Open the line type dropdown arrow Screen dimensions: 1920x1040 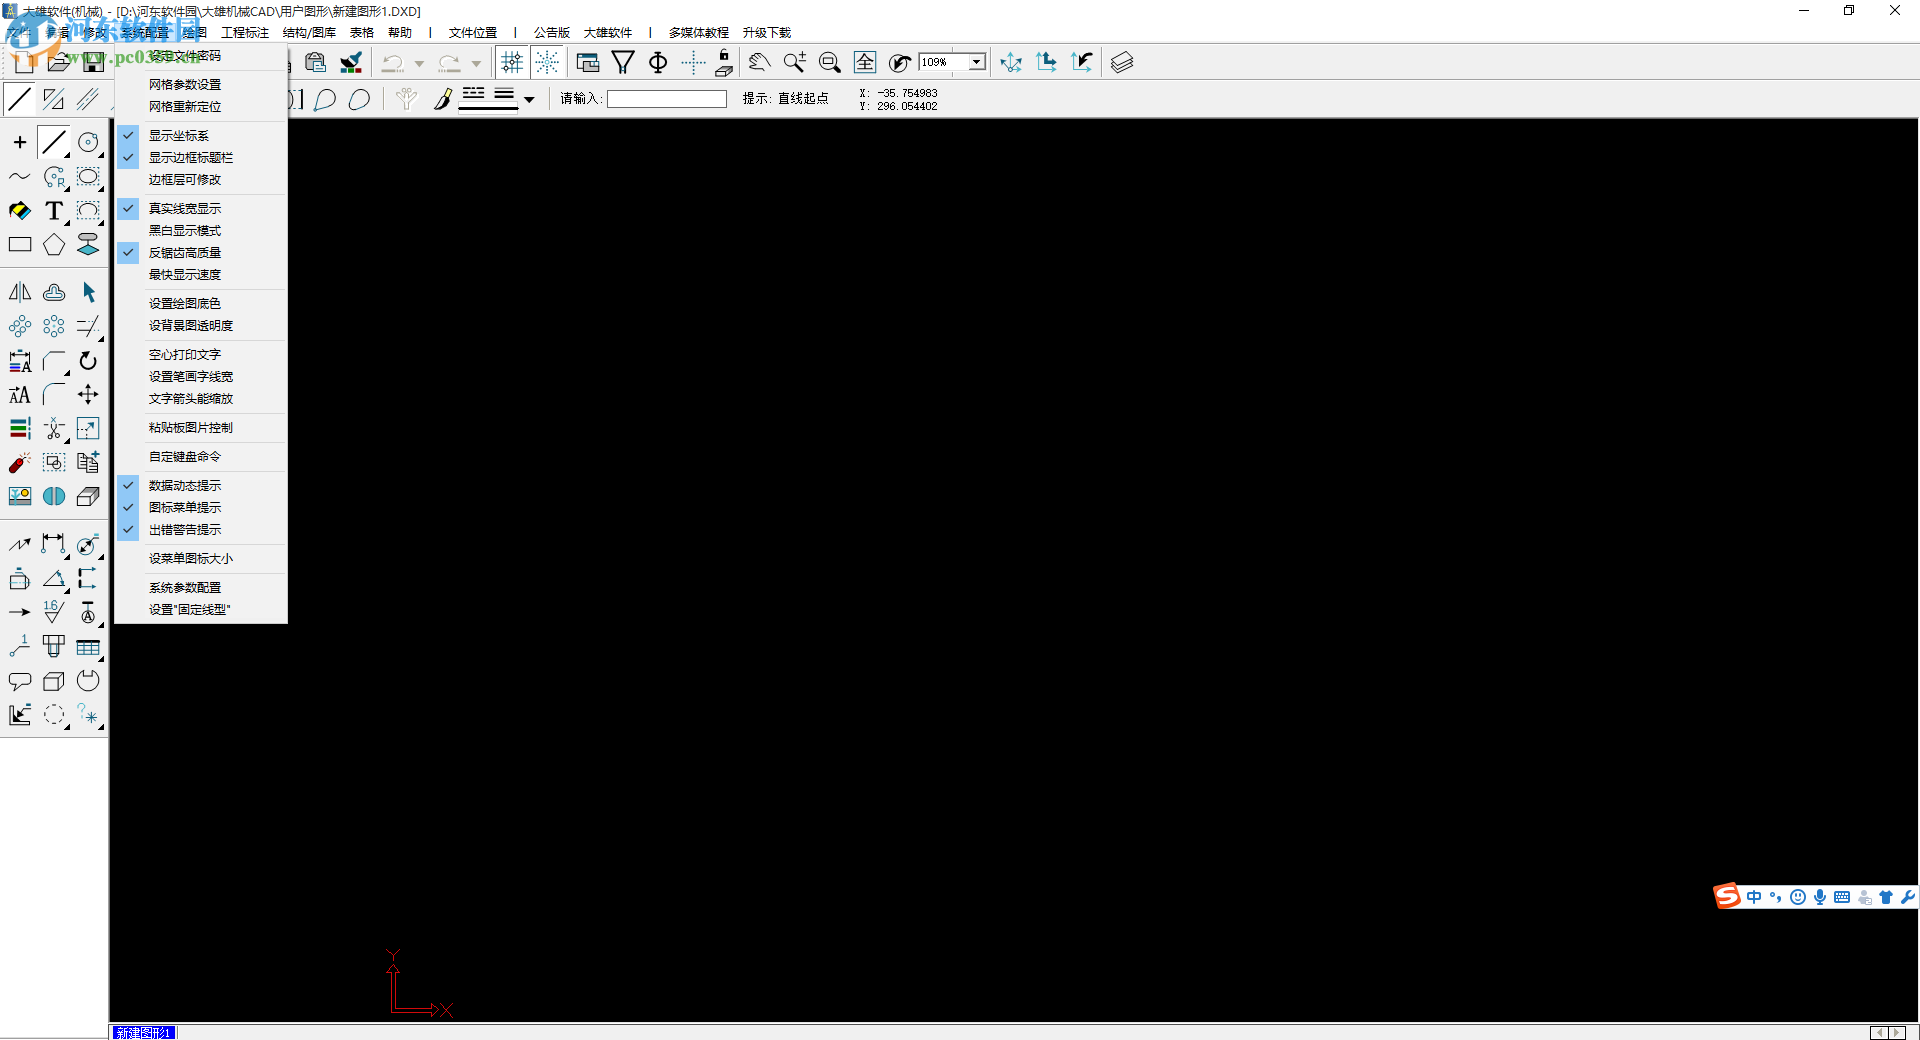(x=529, y=99)
